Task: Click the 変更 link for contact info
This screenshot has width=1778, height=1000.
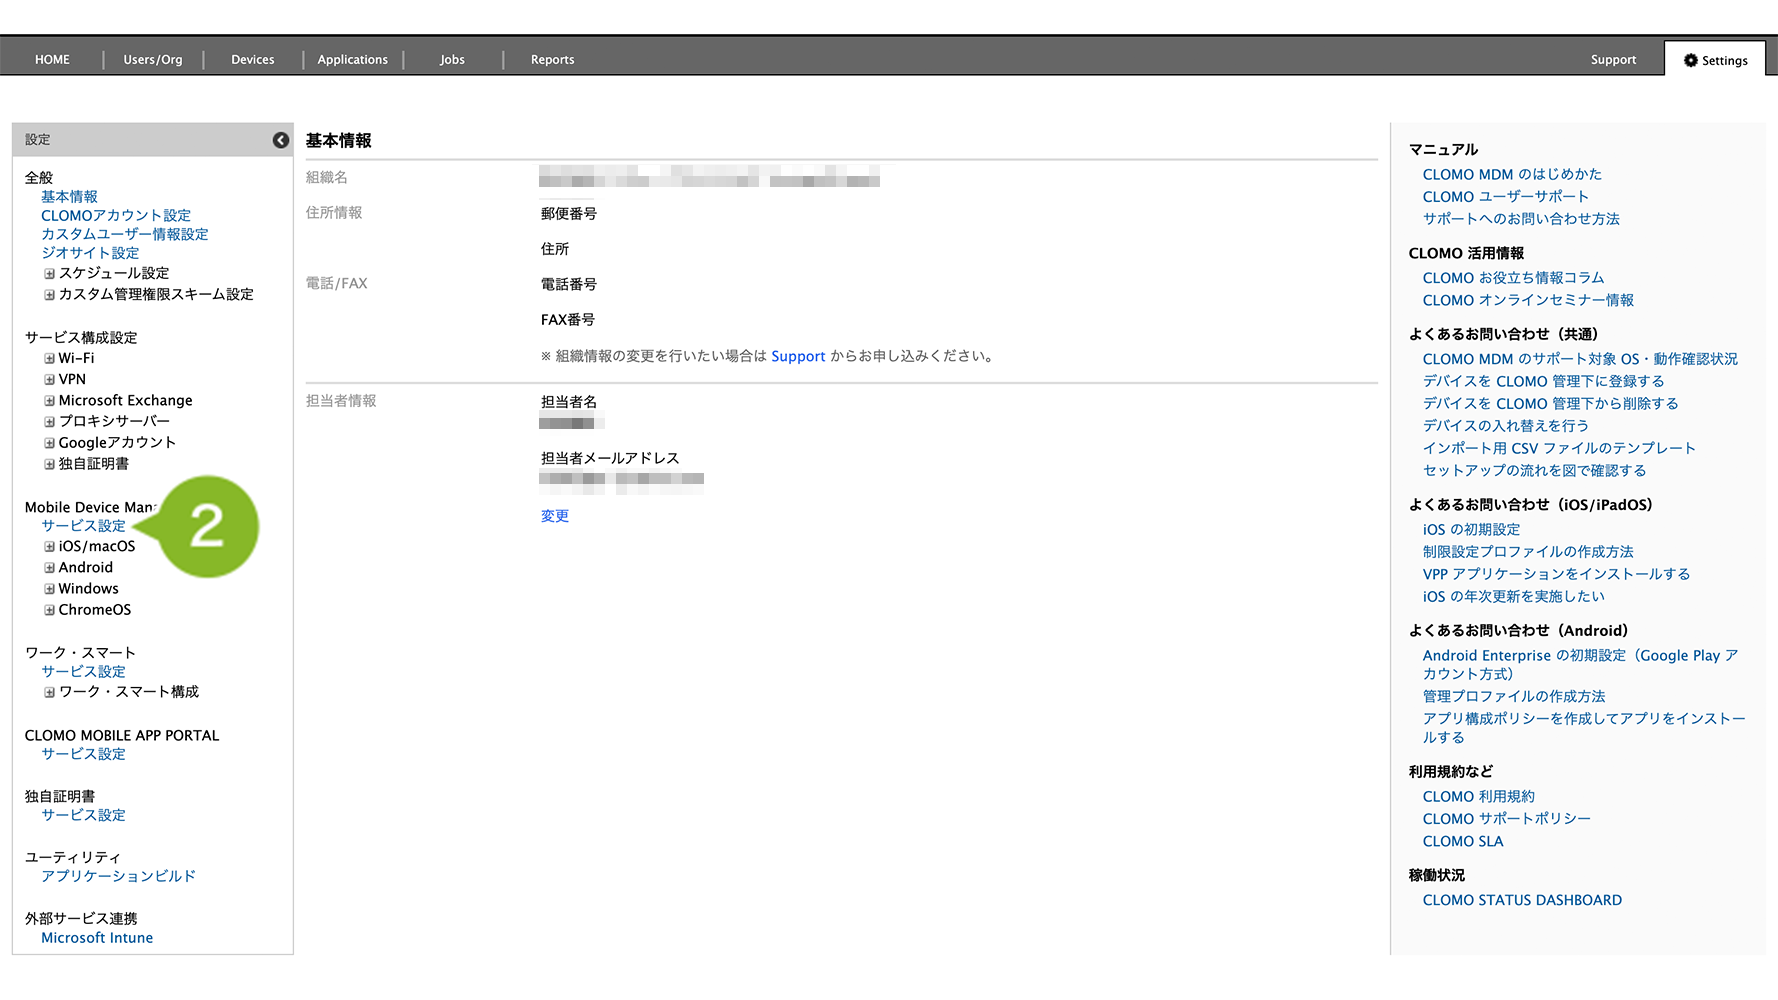Action: point(555,516)
